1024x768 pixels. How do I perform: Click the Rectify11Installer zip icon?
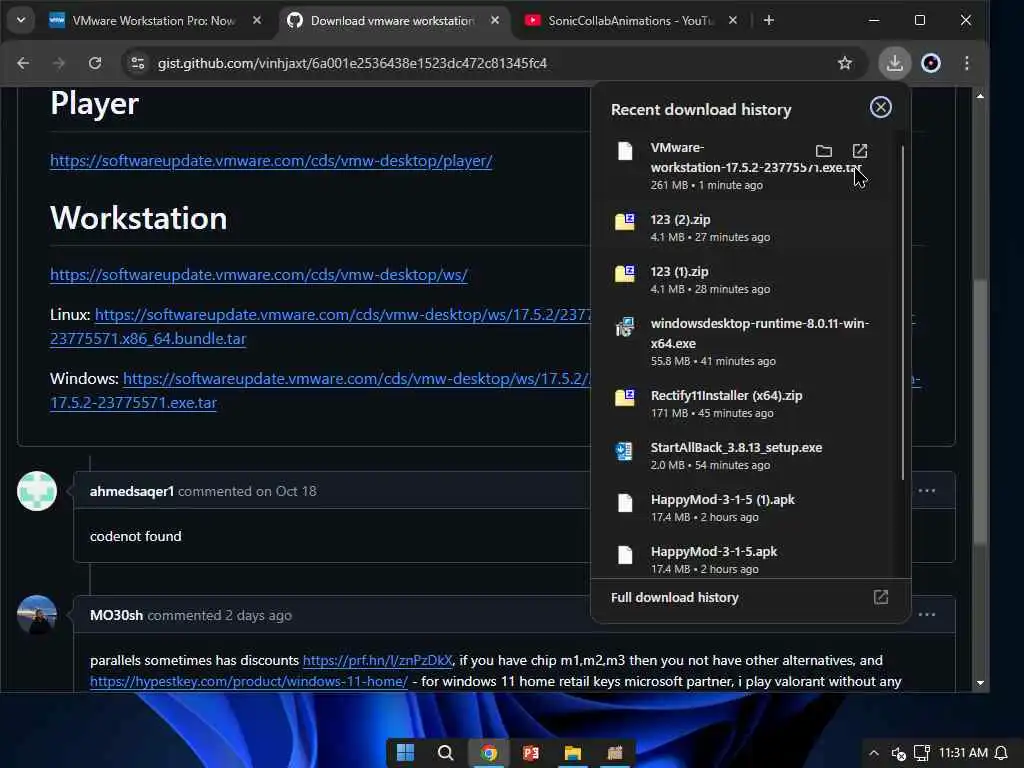pyautogui.click(x=624, y=397)
